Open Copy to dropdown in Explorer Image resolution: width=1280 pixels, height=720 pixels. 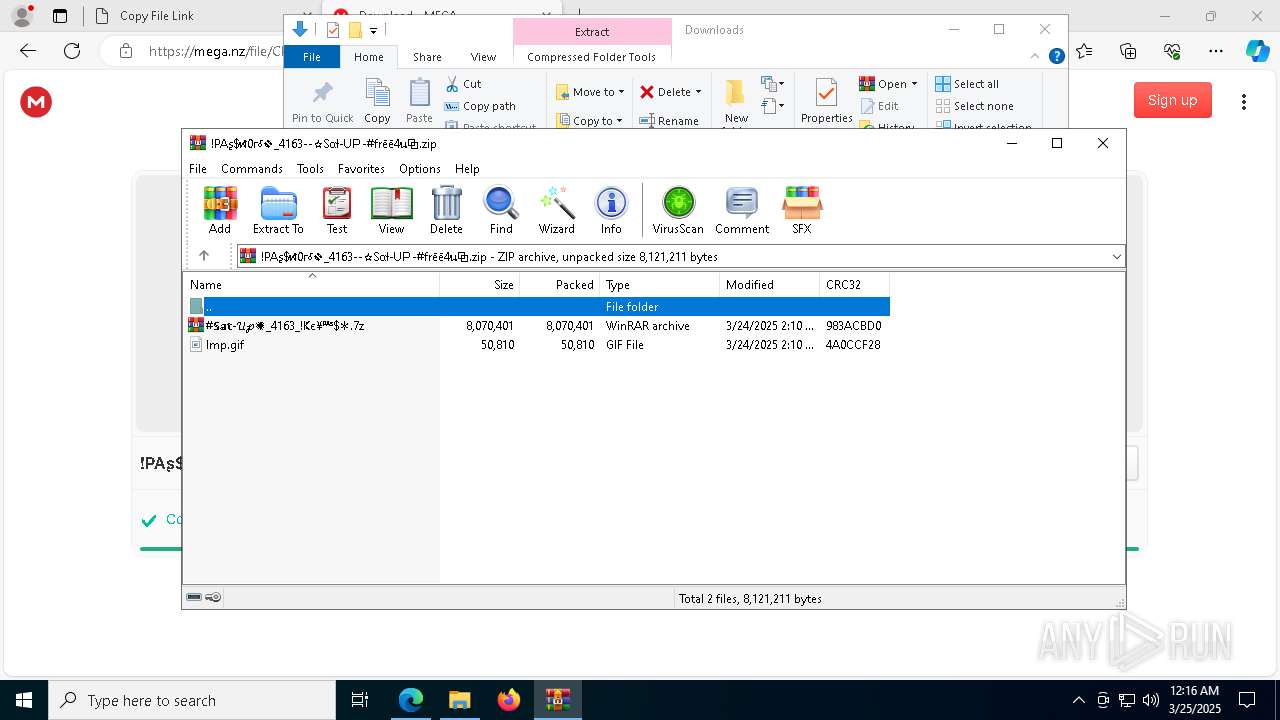[x=590, y=120]
